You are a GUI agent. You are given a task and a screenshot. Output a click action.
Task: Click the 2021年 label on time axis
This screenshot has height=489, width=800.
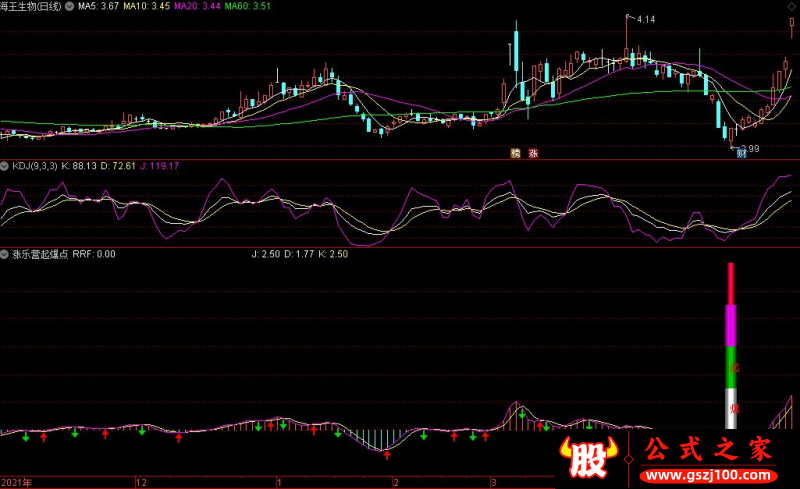point(16,482)
